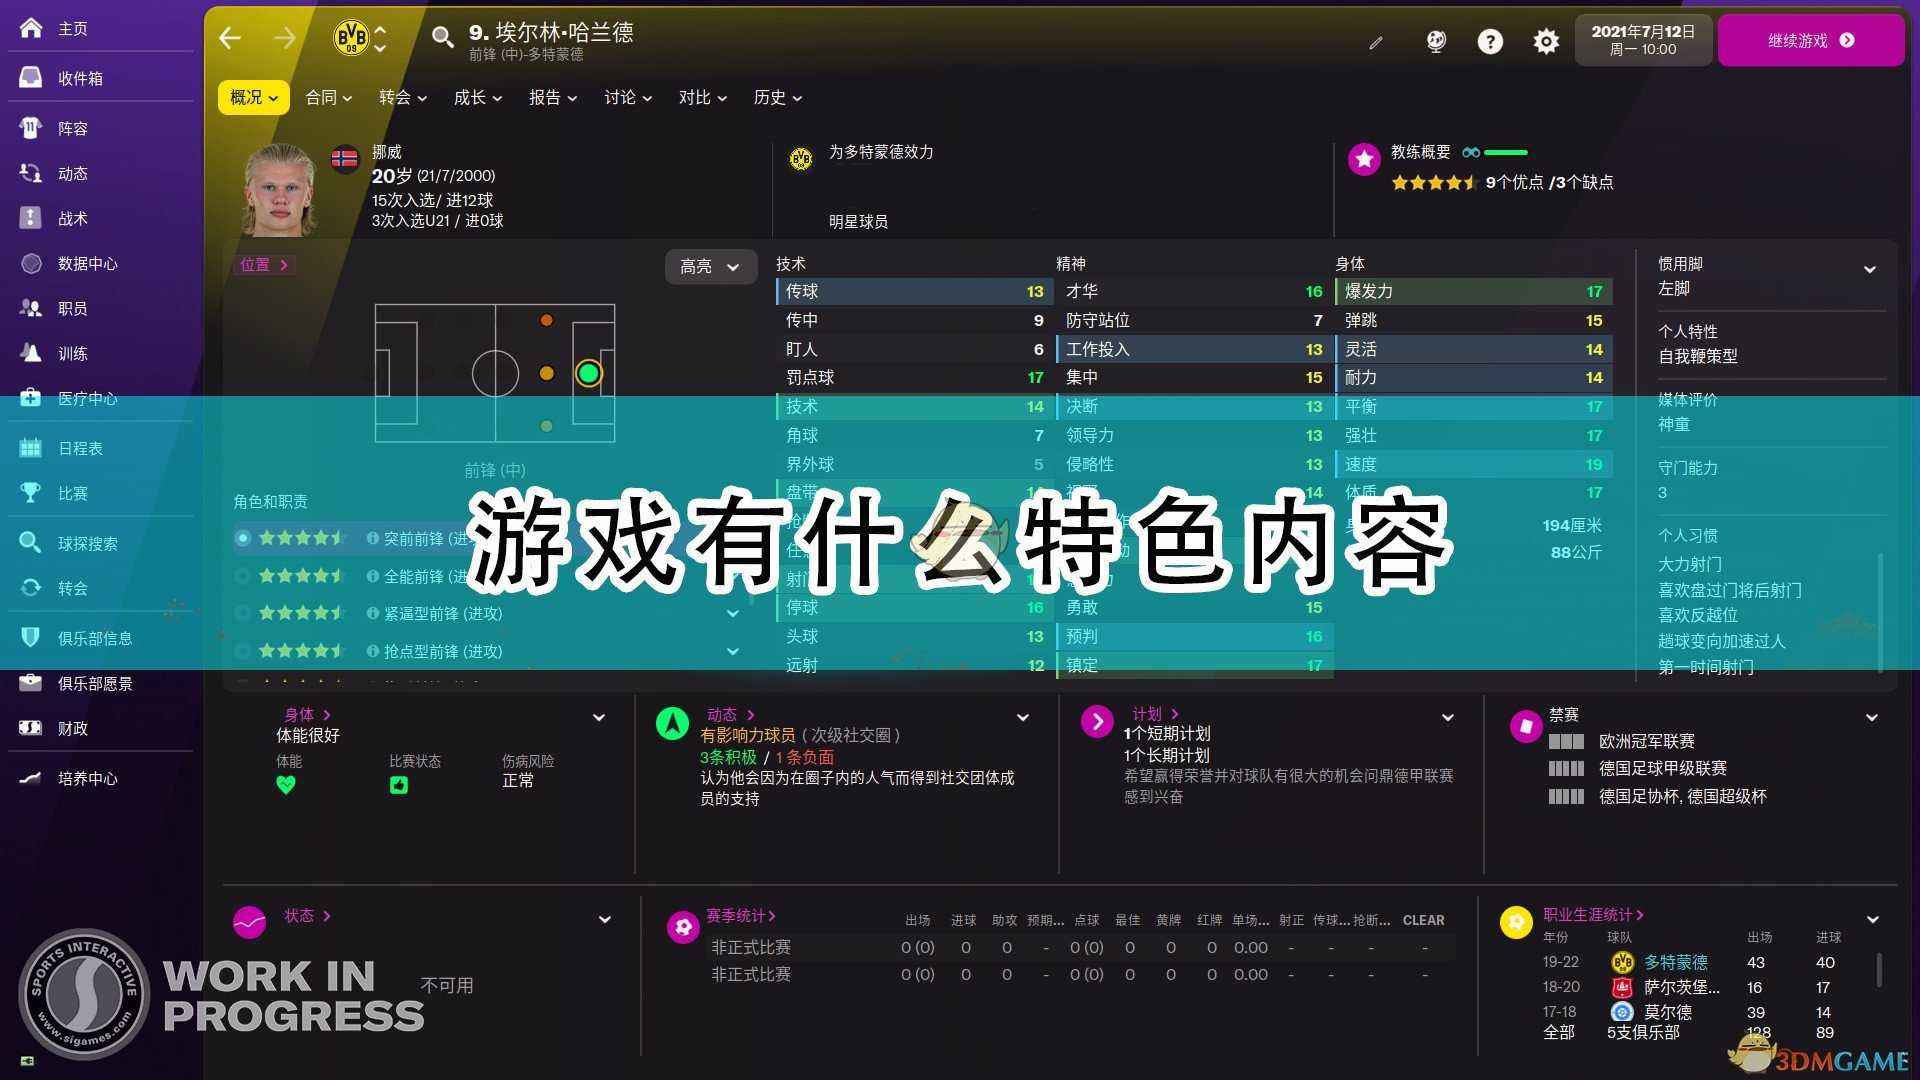This screenshot has width=1920, height=1080.
Task: Open the 战术 (Tactics) panel
Action: click(x=70, y=218)
